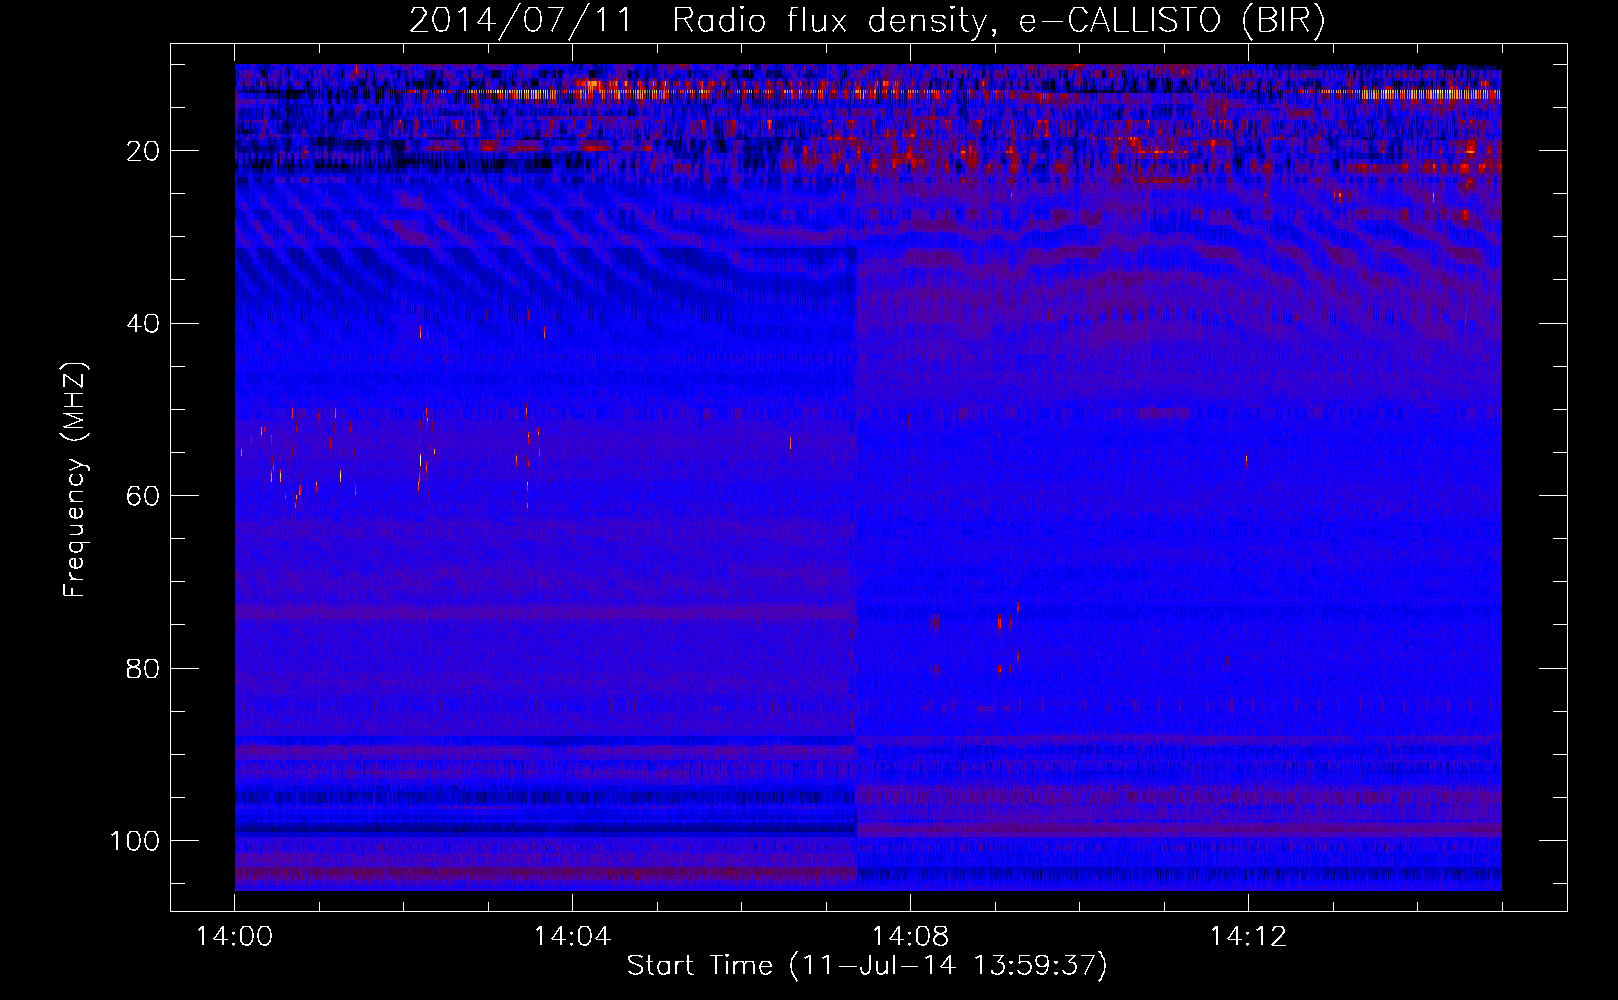Image resolution: width=1618 pixels, height=1000 pixels.
Task: Click the 40 frequency tick label
Action: click(144, 323)
